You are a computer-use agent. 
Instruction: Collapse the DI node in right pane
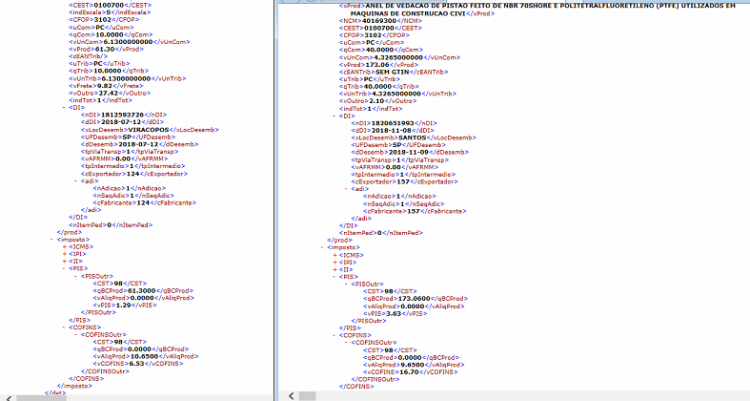click(334, 116)
